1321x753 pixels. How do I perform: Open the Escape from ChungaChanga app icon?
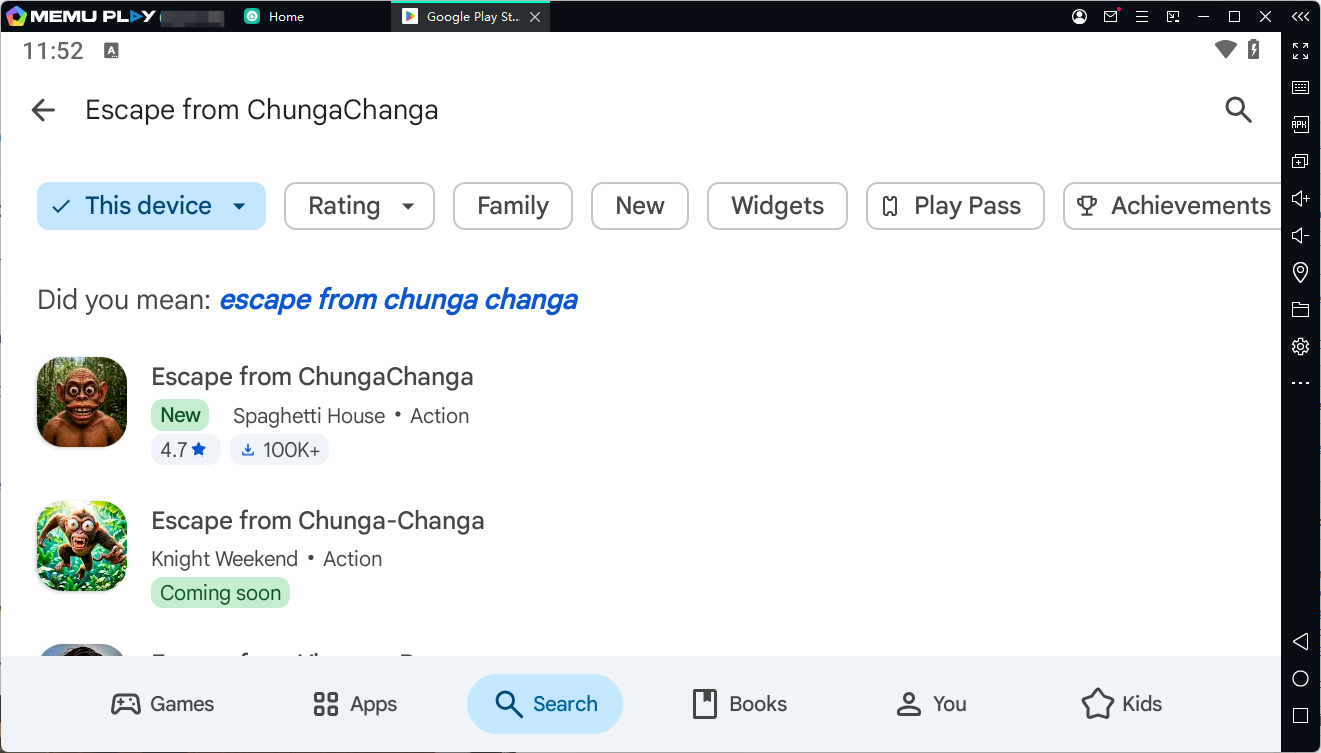coord(82,402)
